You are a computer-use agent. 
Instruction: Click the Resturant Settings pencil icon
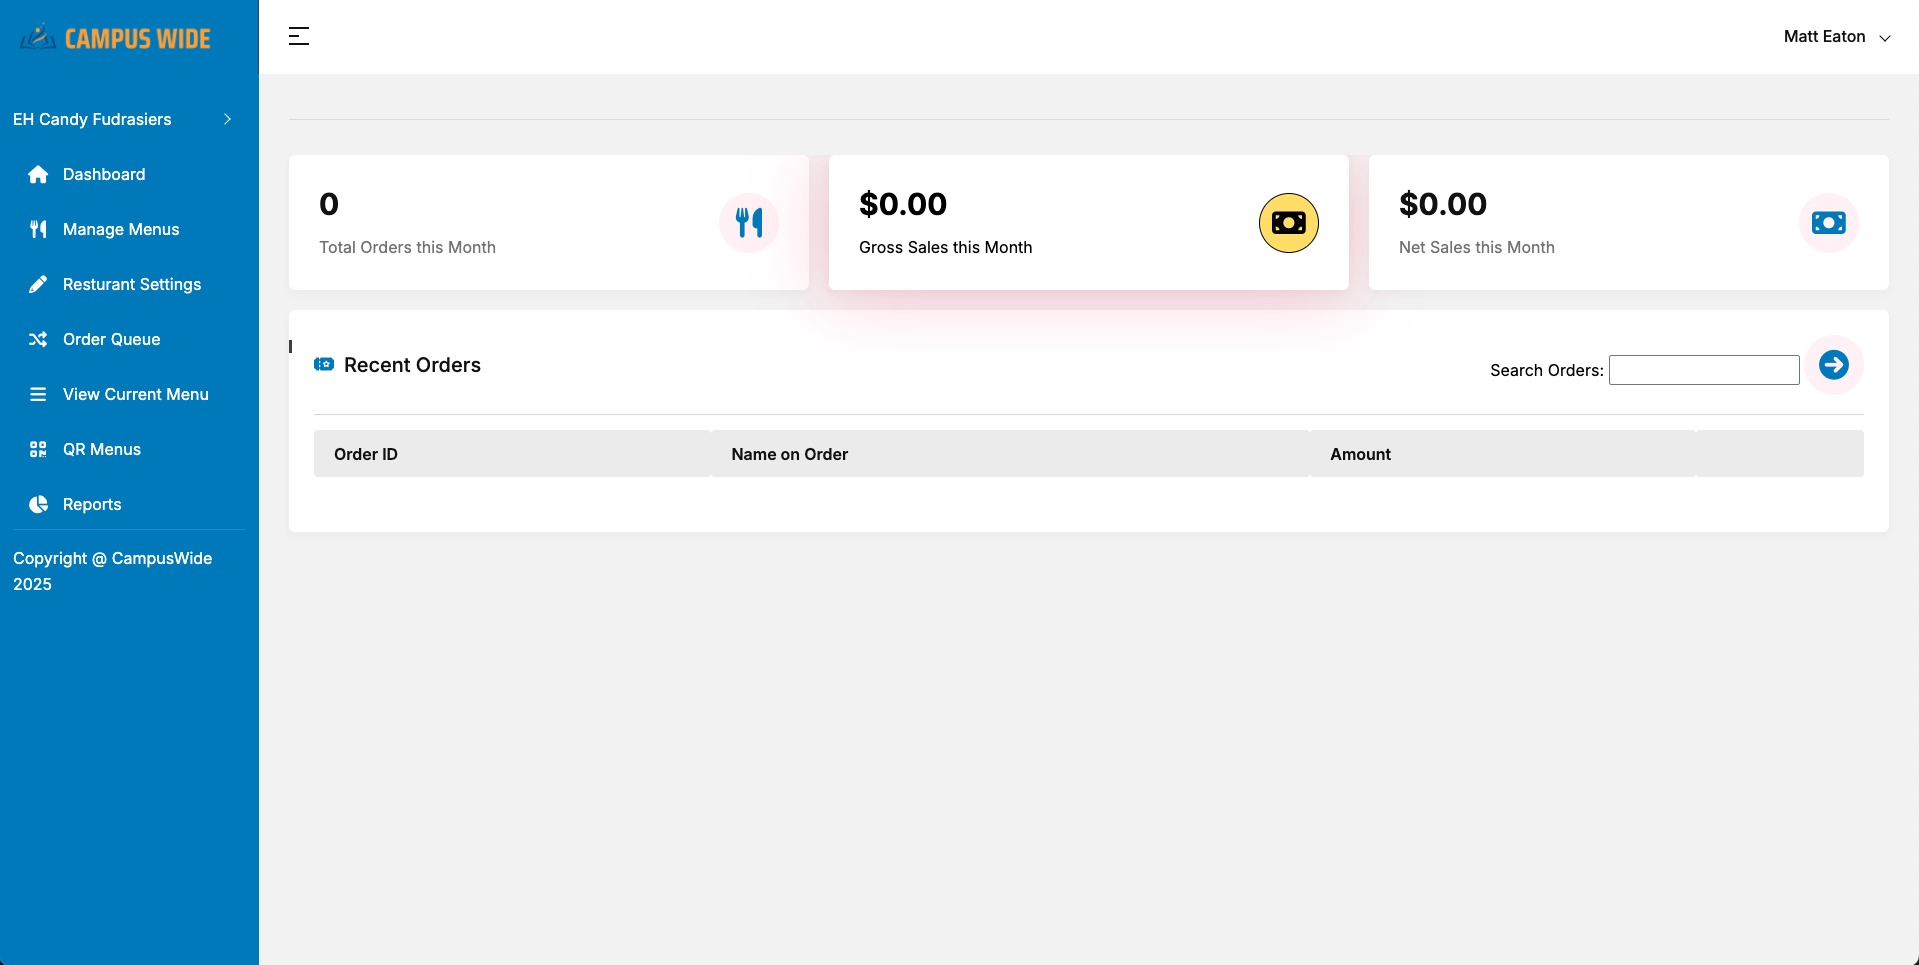[x=38, y=285]
